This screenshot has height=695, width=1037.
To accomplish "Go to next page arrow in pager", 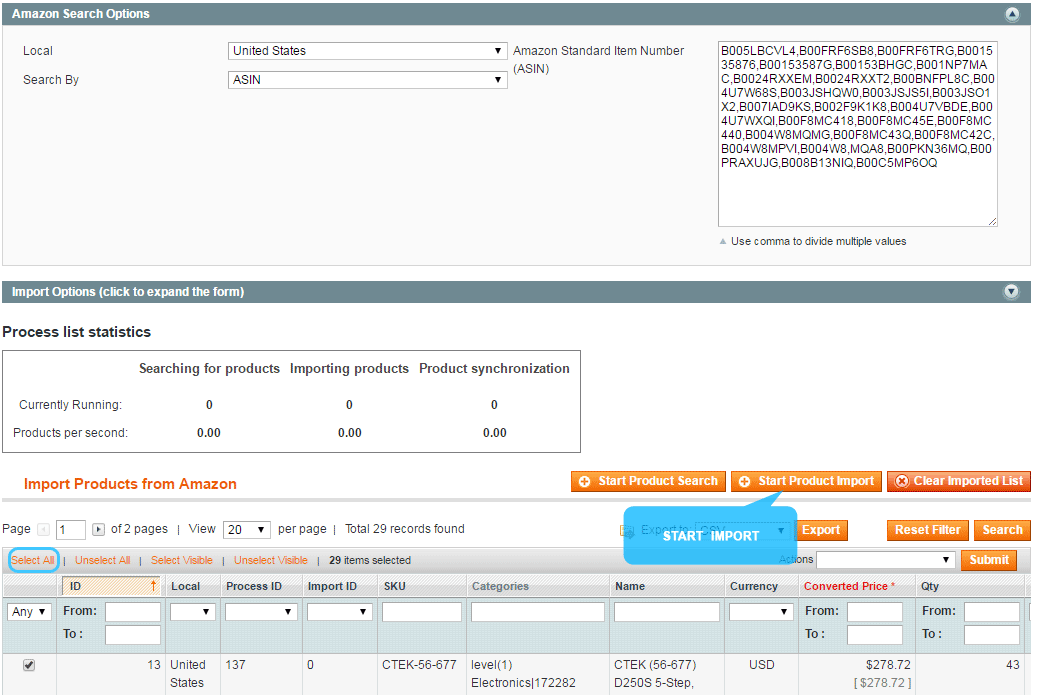I will tap(98, 530).
